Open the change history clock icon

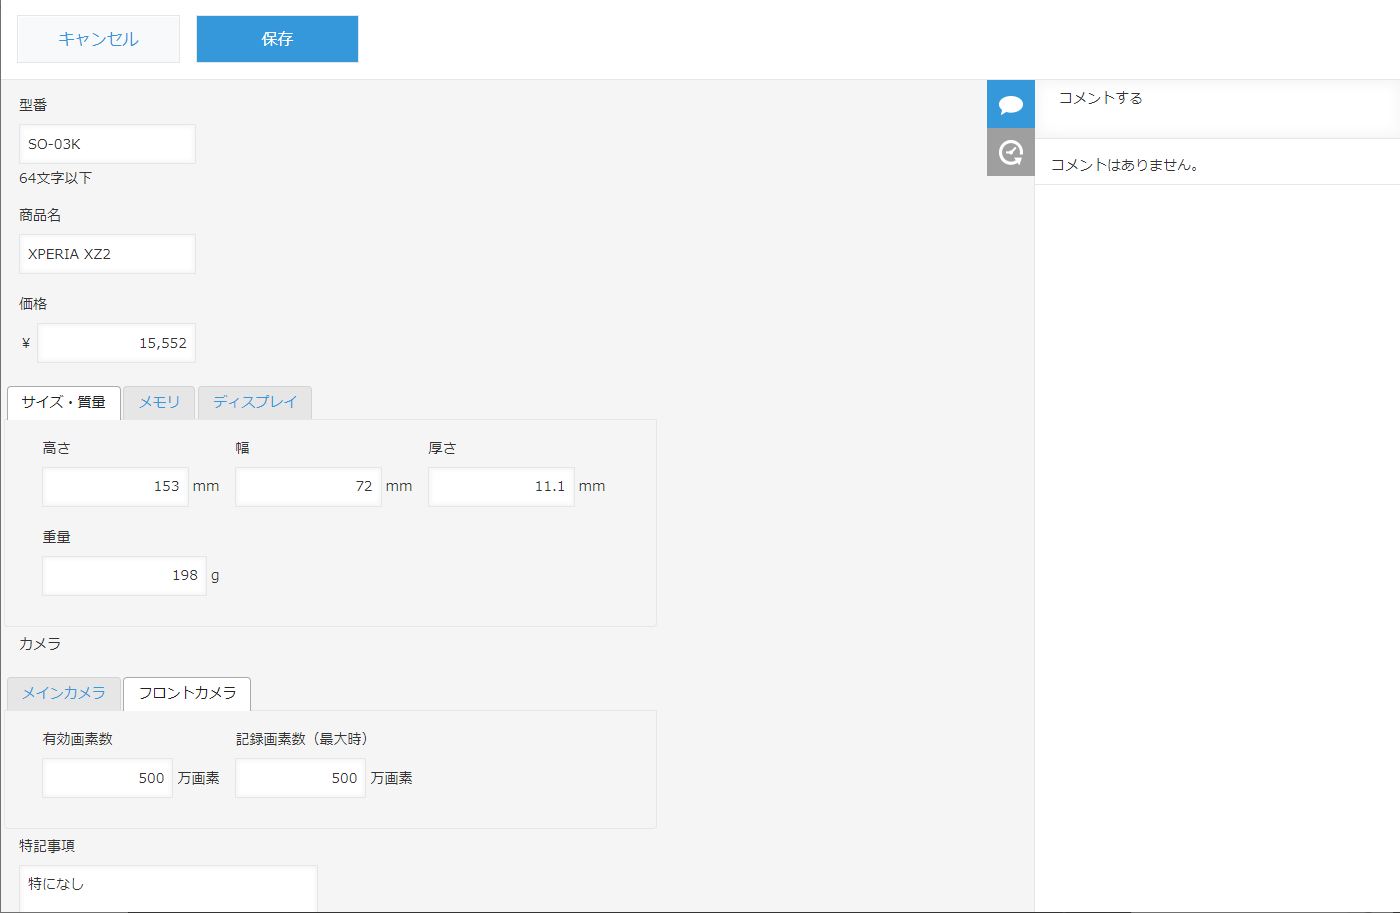tap(1010, 152)
